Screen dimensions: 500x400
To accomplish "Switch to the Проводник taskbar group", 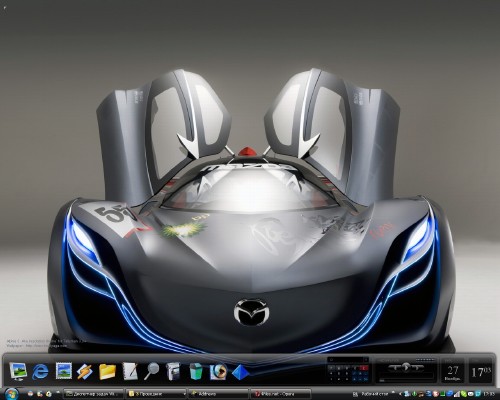I will 156,394.
